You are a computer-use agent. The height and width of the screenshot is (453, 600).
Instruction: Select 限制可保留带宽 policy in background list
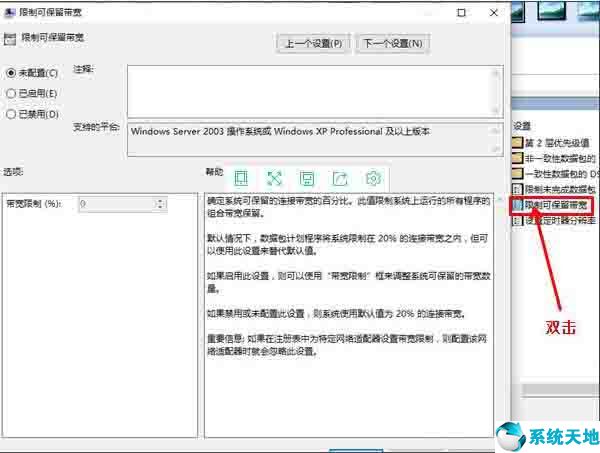556,205
